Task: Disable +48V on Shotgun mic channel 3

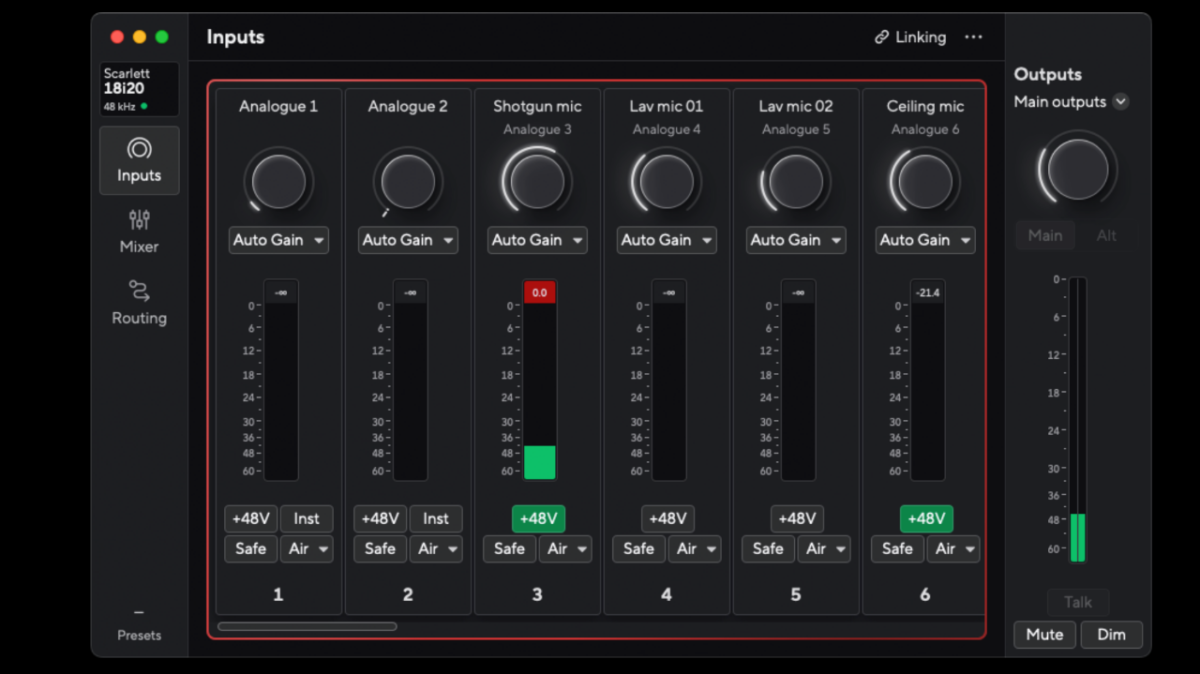Action: (x=538, y=518)
